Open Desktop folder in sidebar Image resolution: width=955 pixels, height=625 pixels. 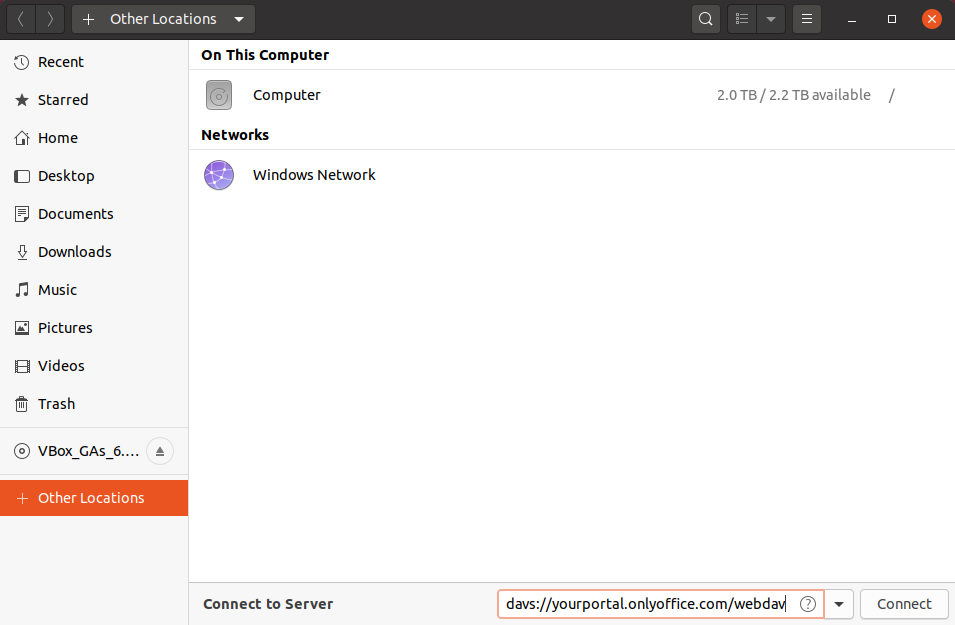click(94, 176)
